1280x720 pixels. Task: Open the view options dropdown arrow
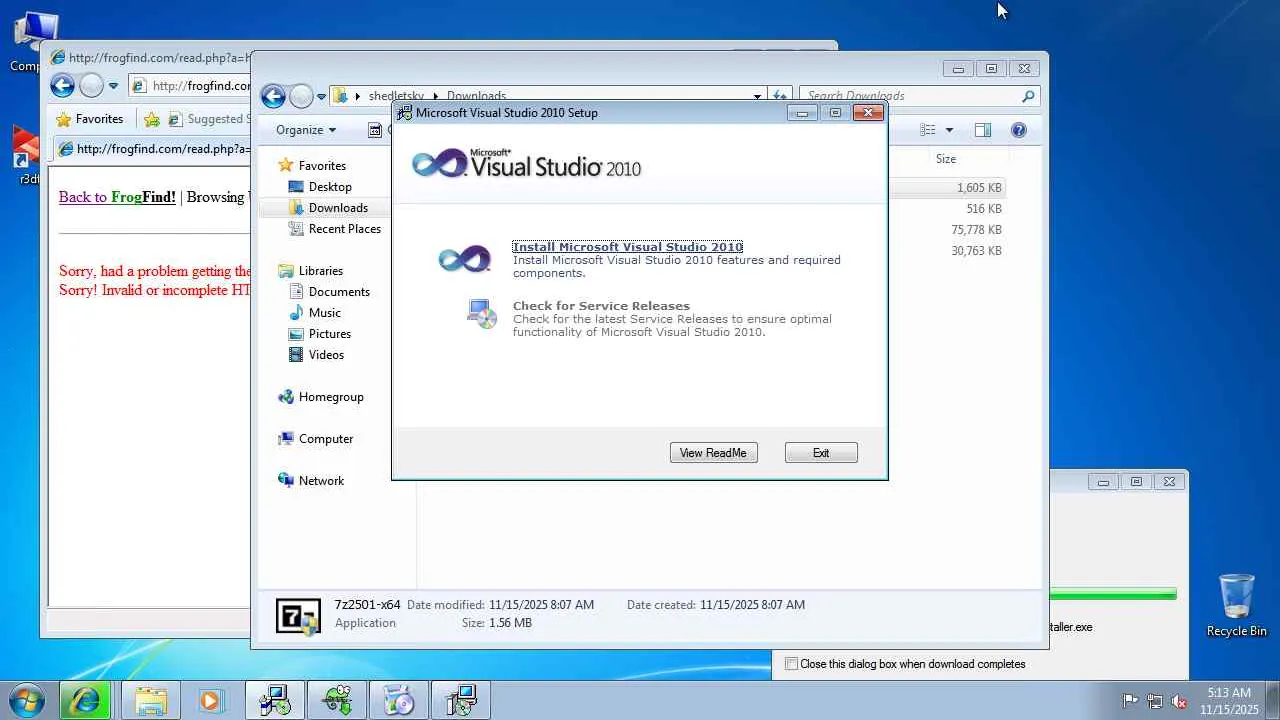949,130
